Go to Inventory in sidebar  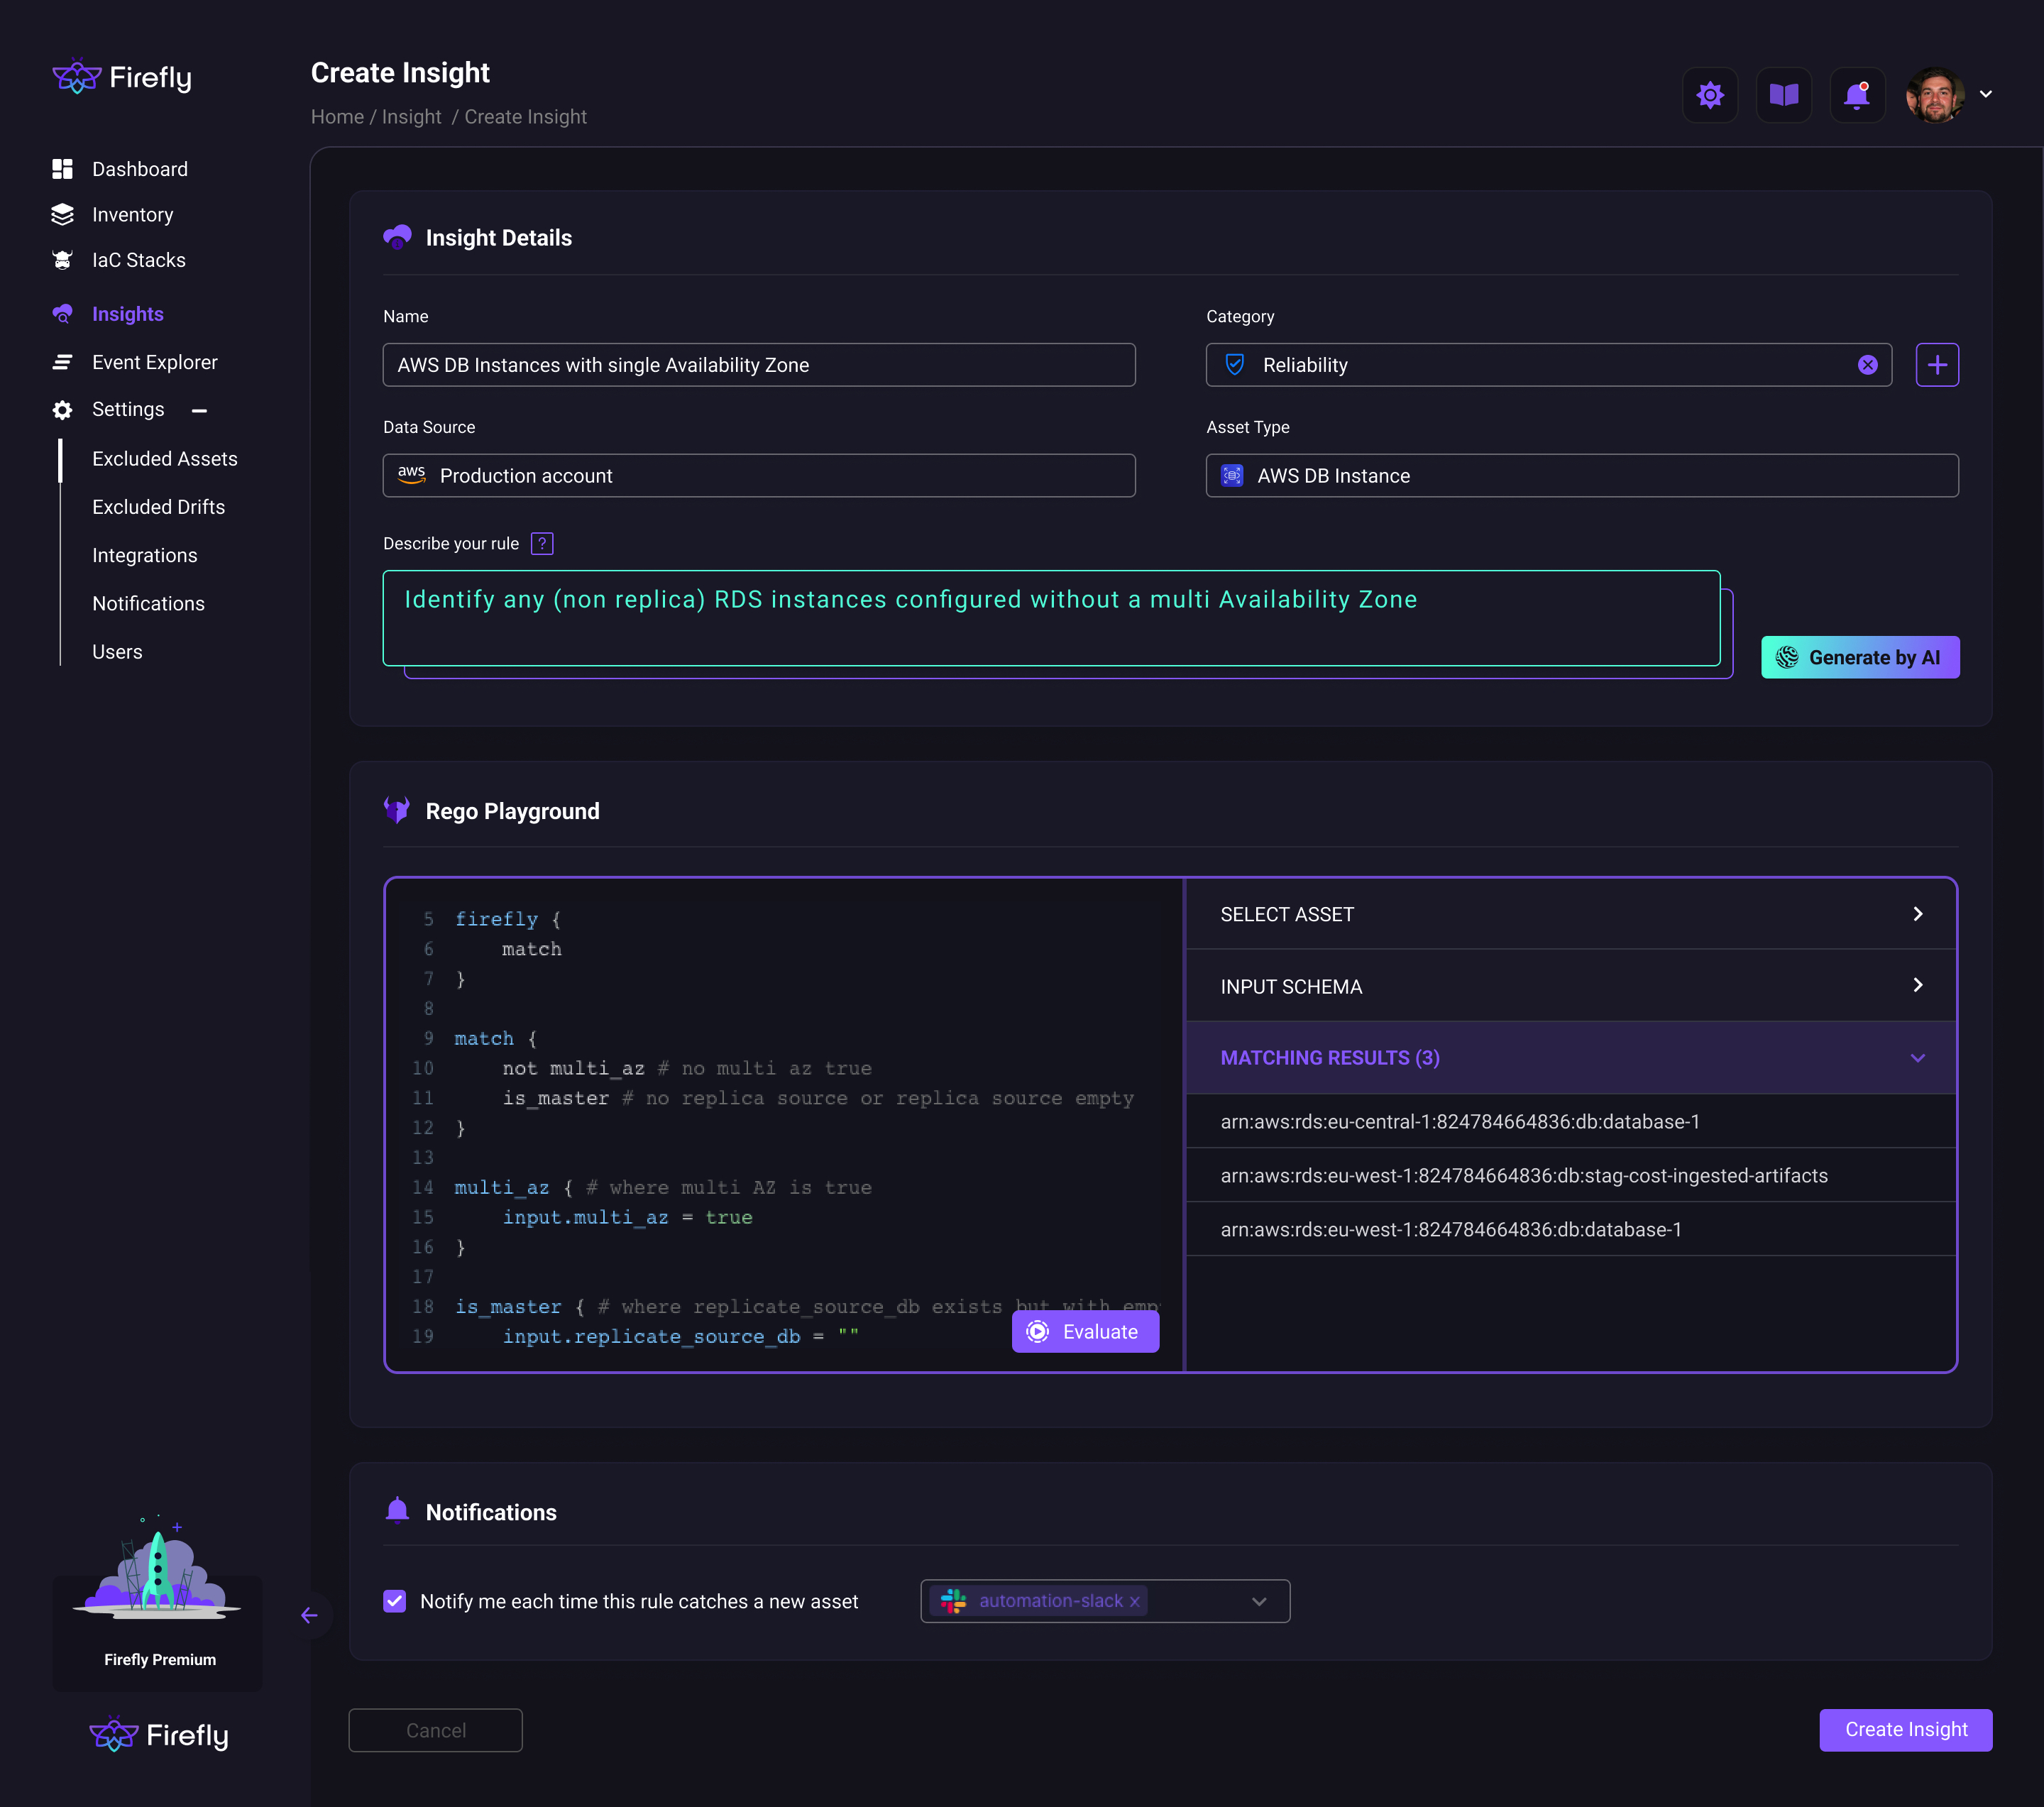[132, 215]
